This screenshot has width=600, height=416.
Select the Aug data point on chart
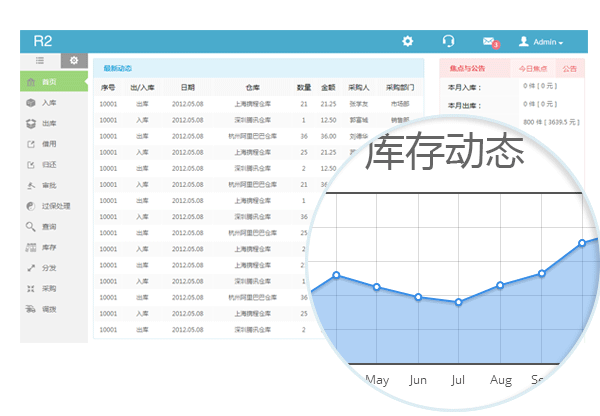pos(500,285)
